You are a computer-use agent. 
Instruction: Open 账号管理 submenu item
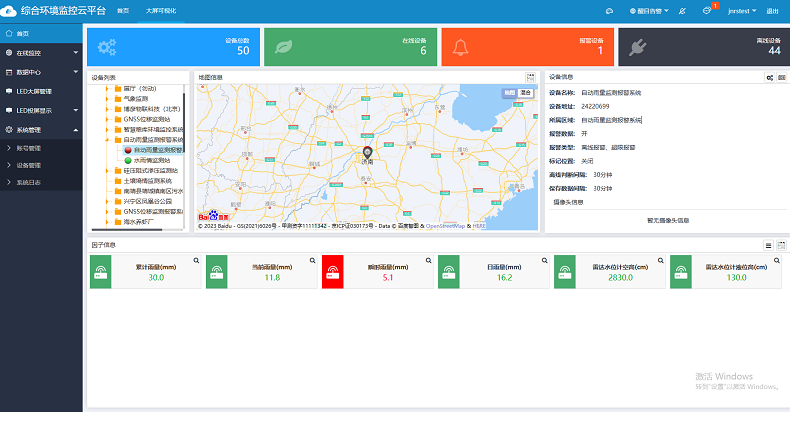(x=41, y=148)
